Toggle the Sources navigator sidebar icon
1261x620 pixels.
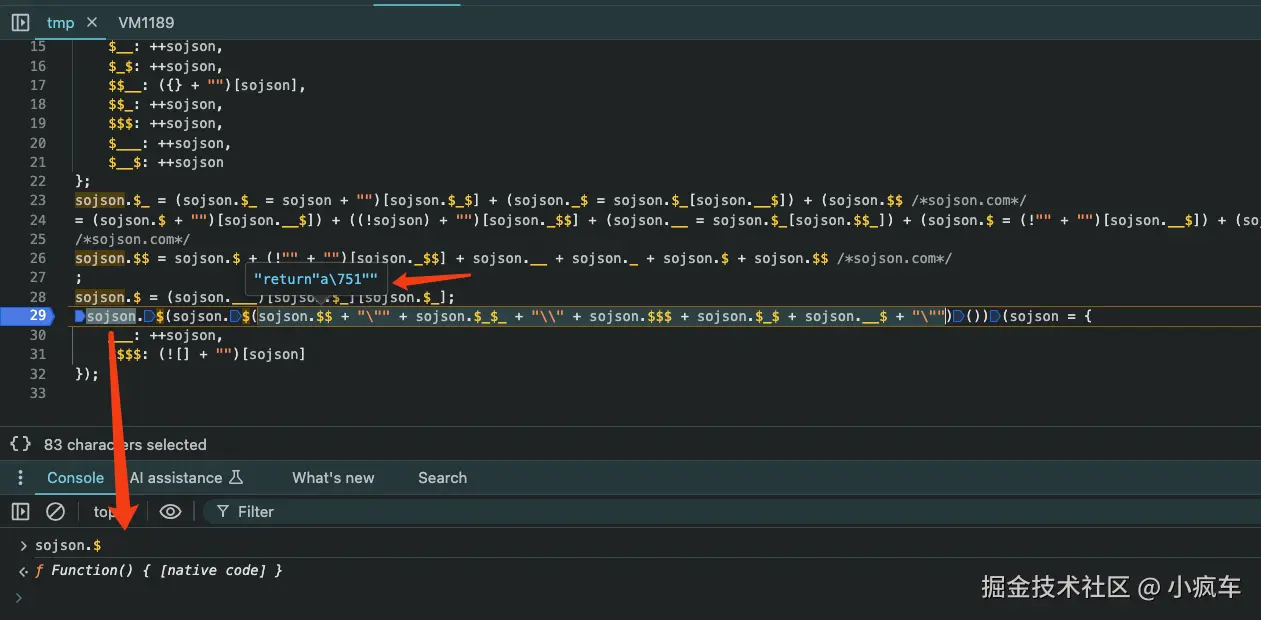pyautogui.click(x=20, y=22)
